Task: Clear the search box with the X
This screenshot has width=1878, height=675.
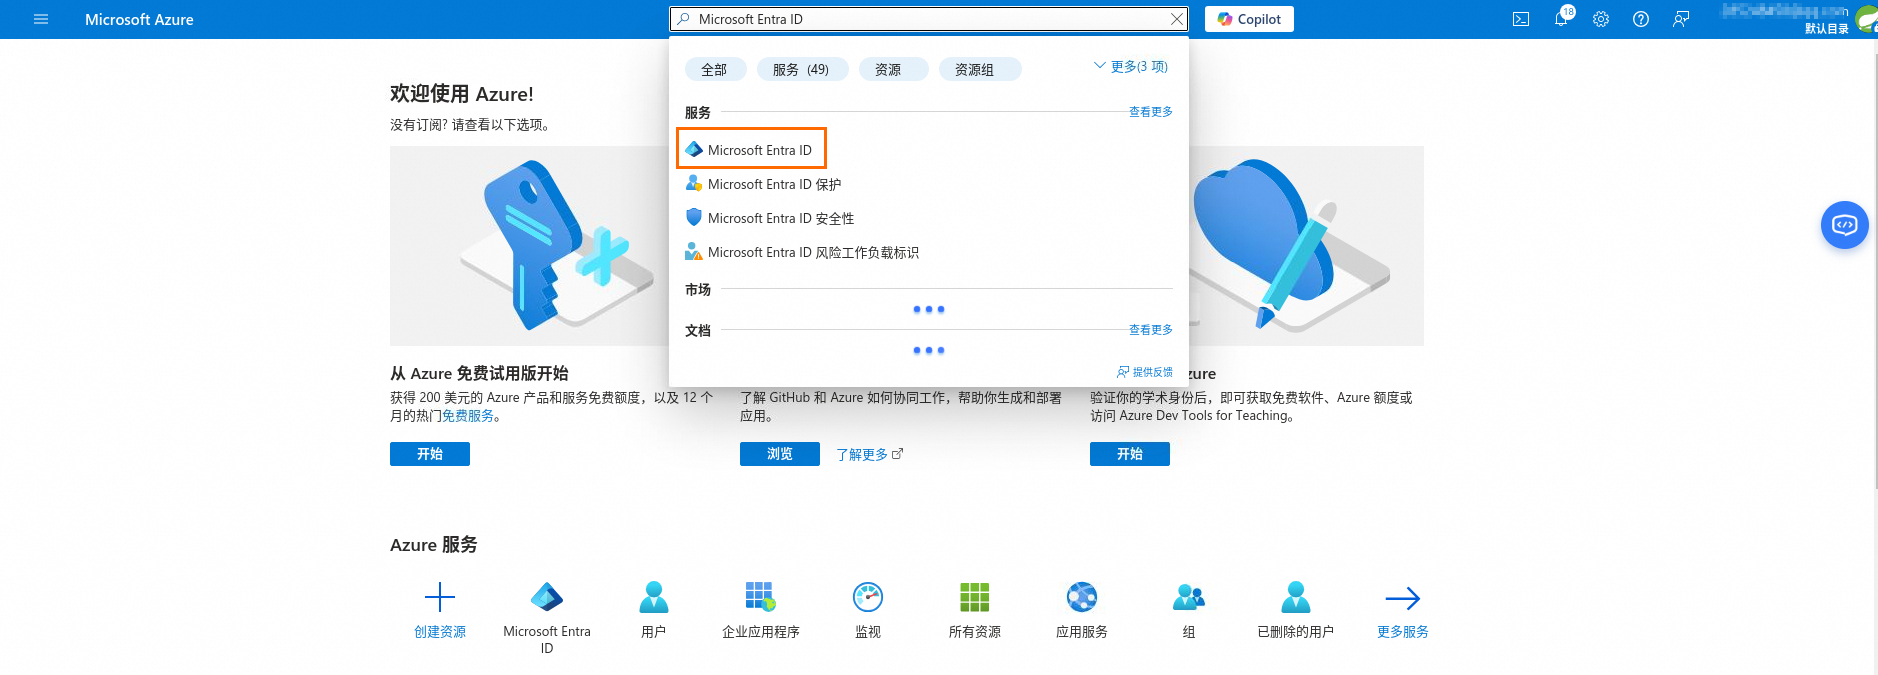Action: coord(1177,19)
